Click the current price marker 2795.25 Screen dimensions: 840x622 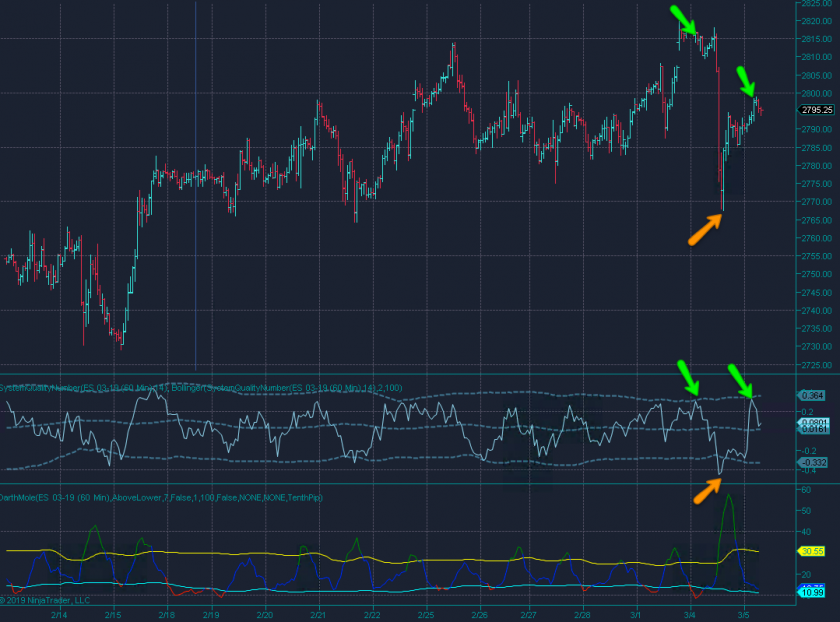coord(816,110)
